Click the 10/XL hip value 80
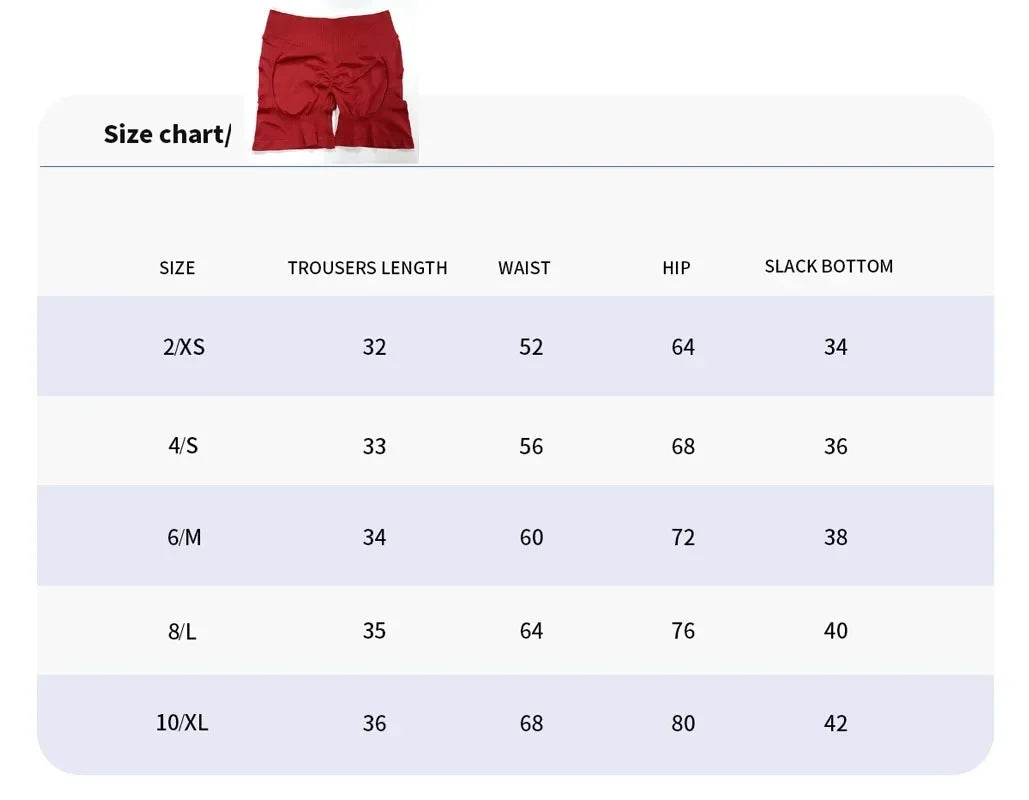Viewport: 1029px width, 800px height. tap(683, 723)
